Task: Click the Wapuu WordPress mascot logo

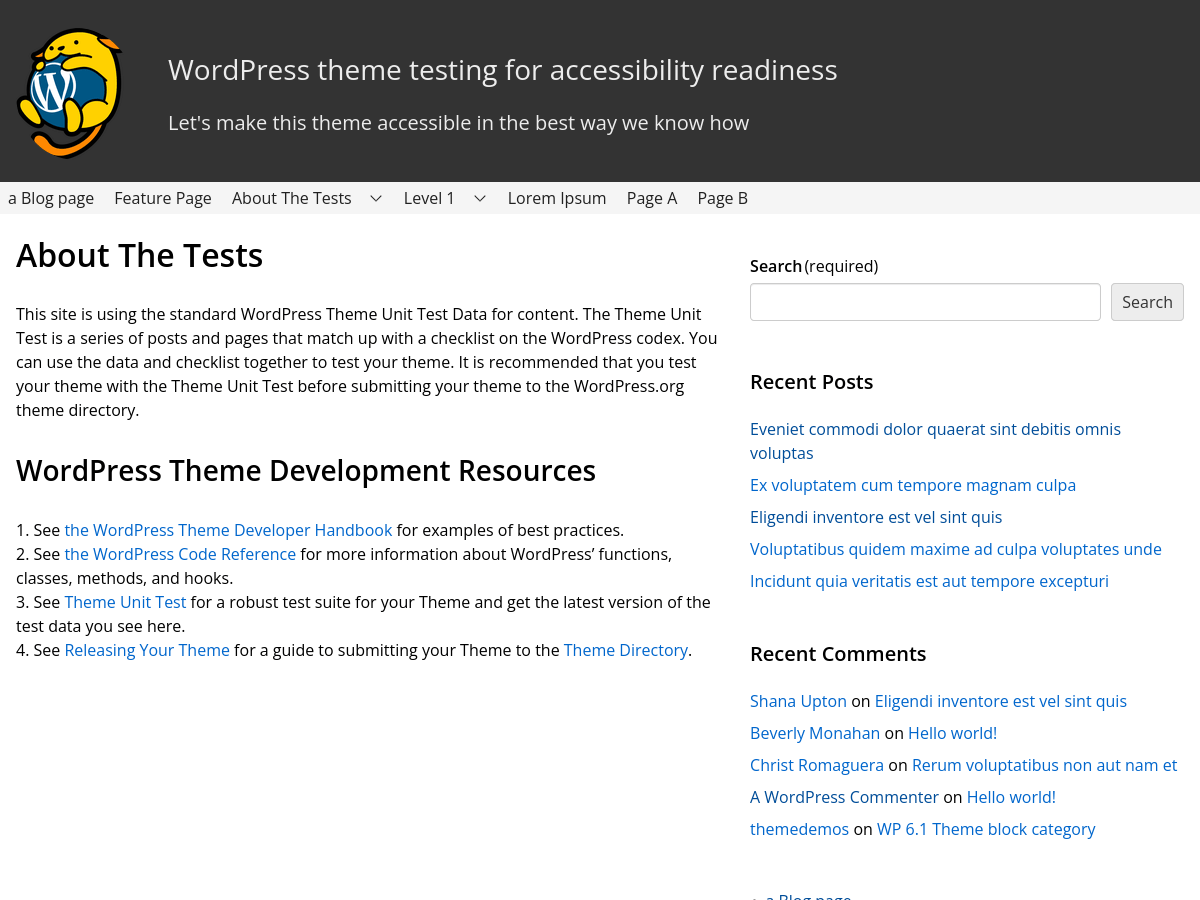Action: (70, 93)
